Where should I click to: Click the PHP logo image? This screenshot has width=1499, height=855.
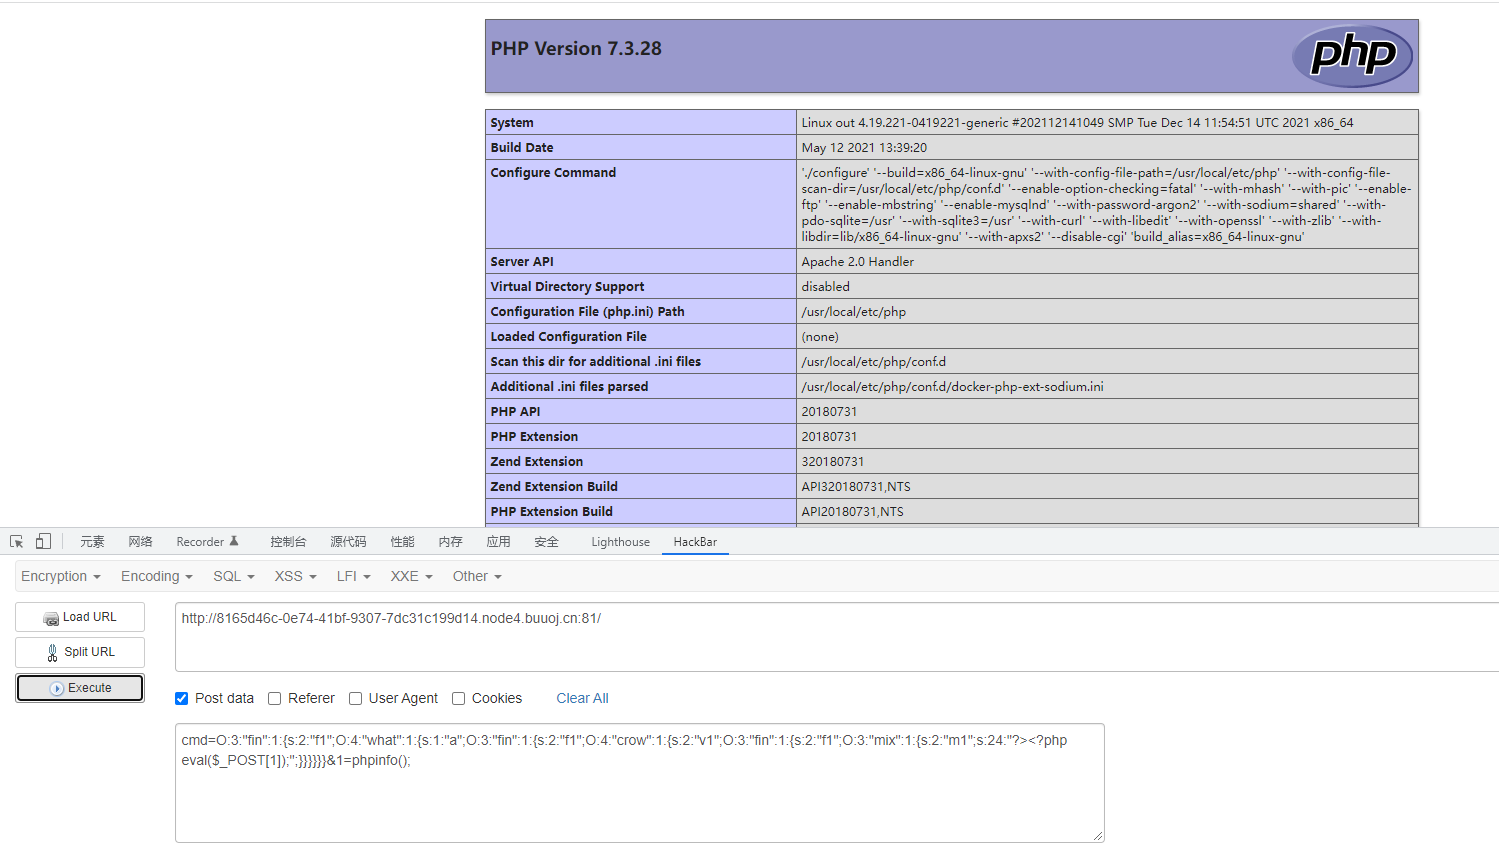click(x=1352, y=56)
